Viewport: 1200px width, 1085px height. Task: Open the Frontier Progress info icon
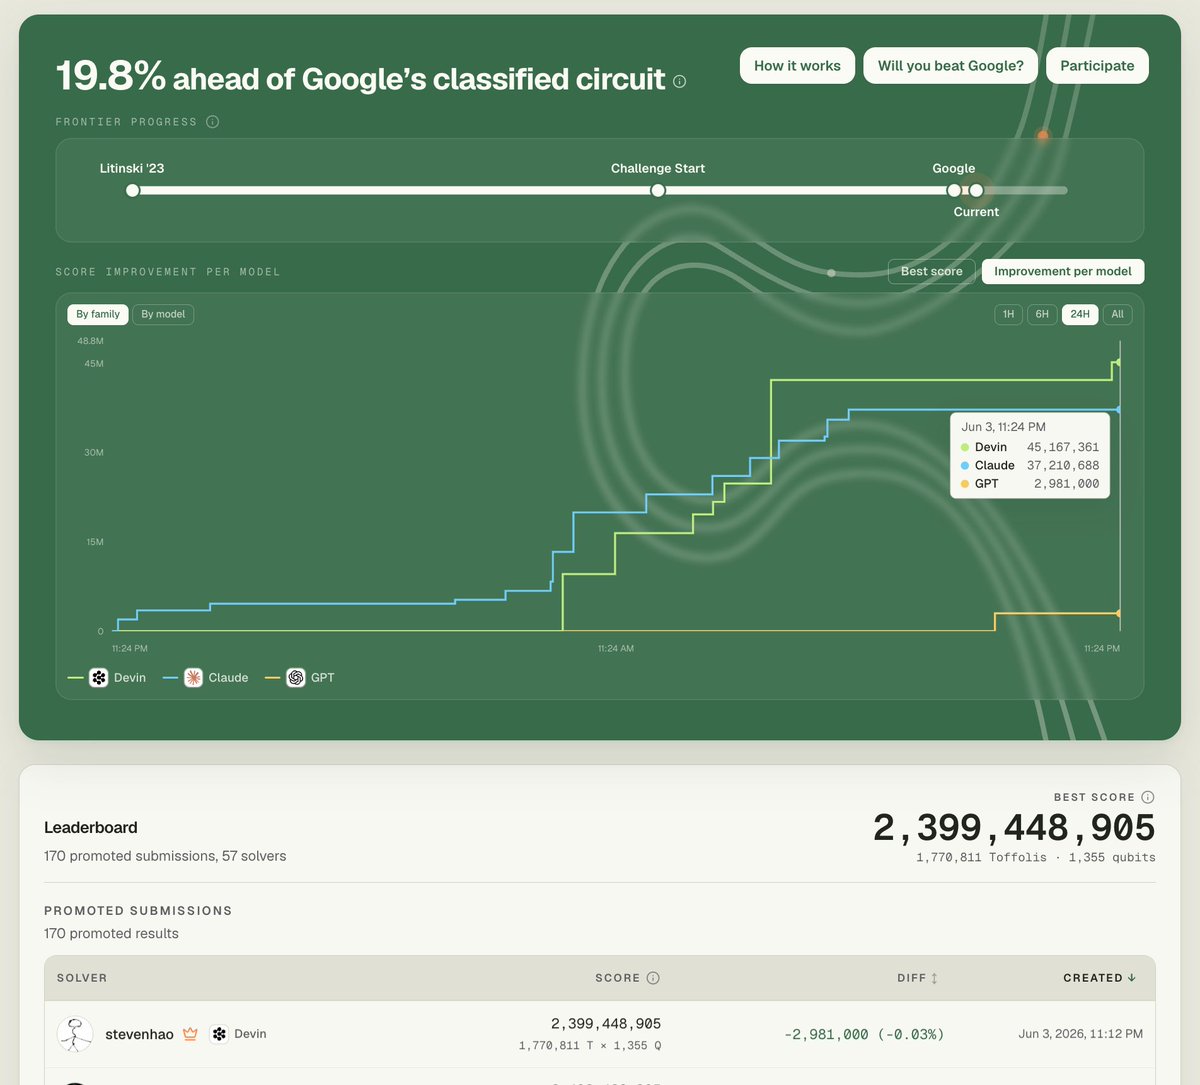212,122
